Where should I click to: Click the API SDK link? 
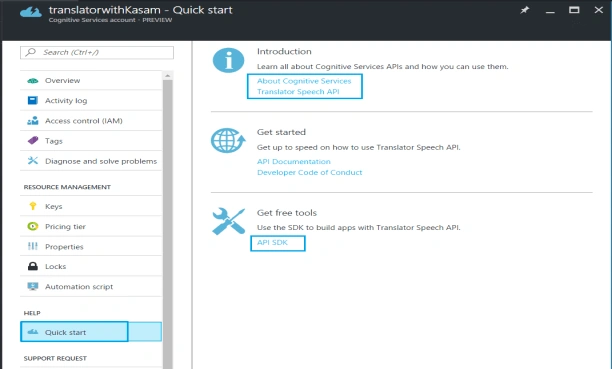coord(272,242)
